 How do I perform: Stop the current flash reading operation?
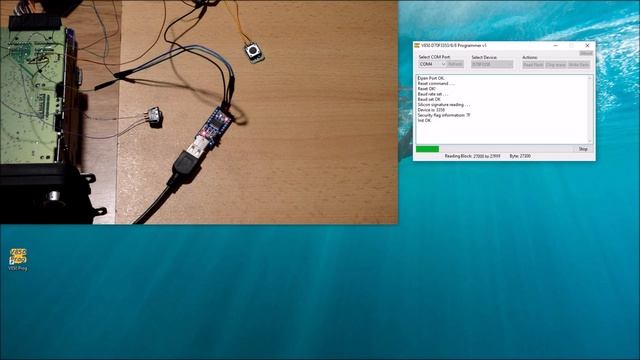(x=583, y=149)
